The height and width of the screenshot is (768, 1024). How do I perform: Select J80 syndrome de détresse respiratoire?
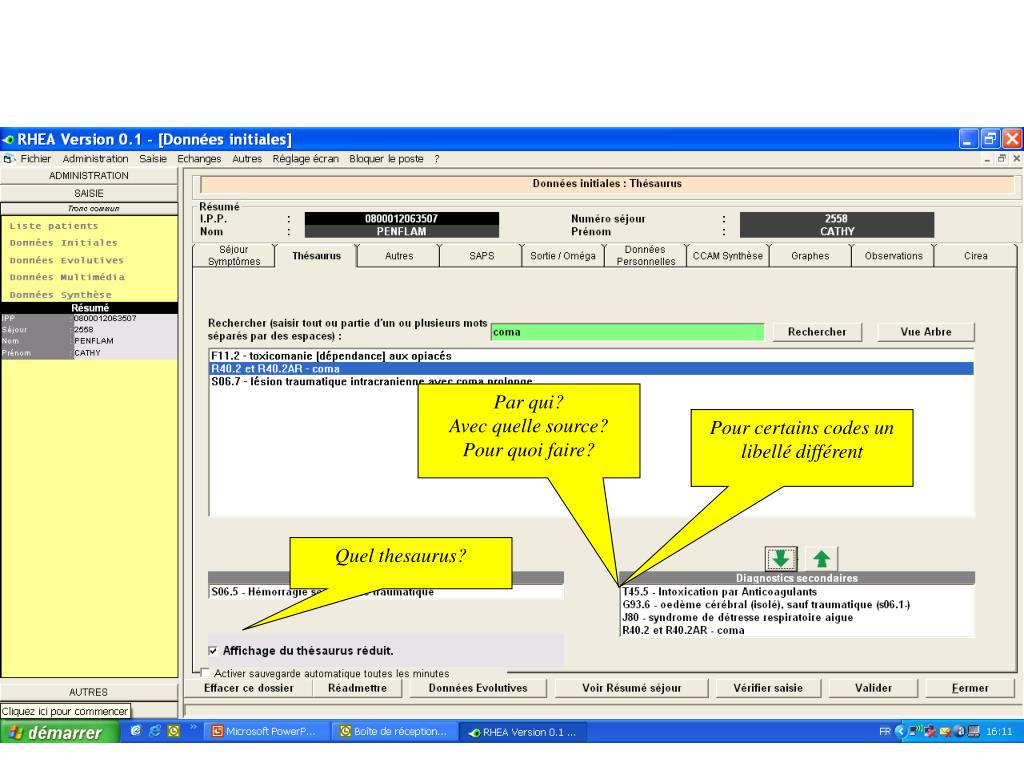[x=797, y=617]
